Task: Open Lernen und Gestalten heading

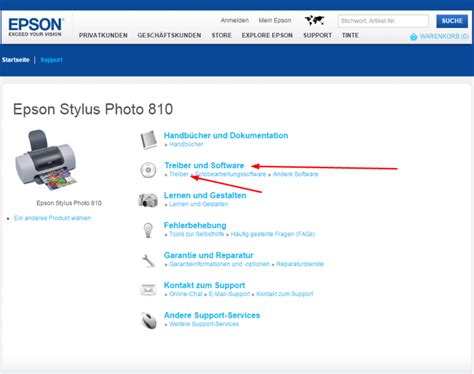Action: 205,195
